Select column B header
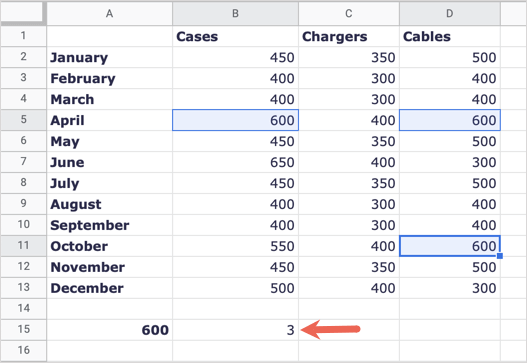 coord(235,13)
